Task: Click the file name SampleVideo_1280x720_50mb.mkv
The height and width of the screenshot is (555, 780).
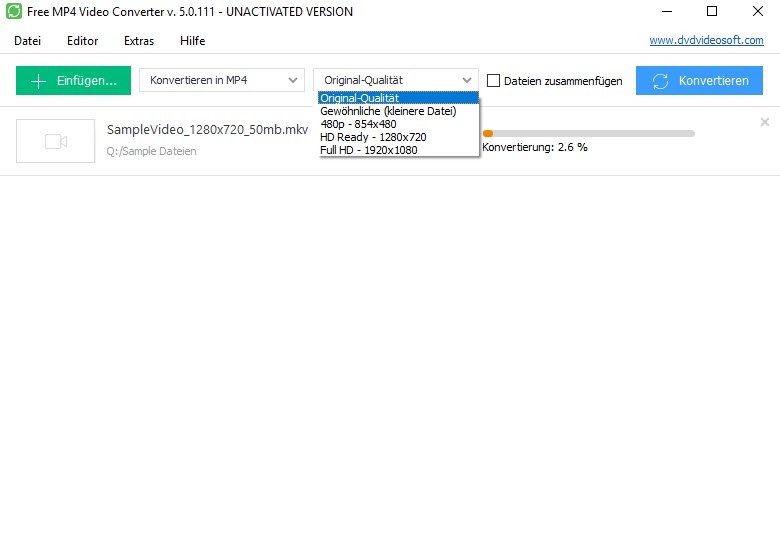Action: click(207, 130)
